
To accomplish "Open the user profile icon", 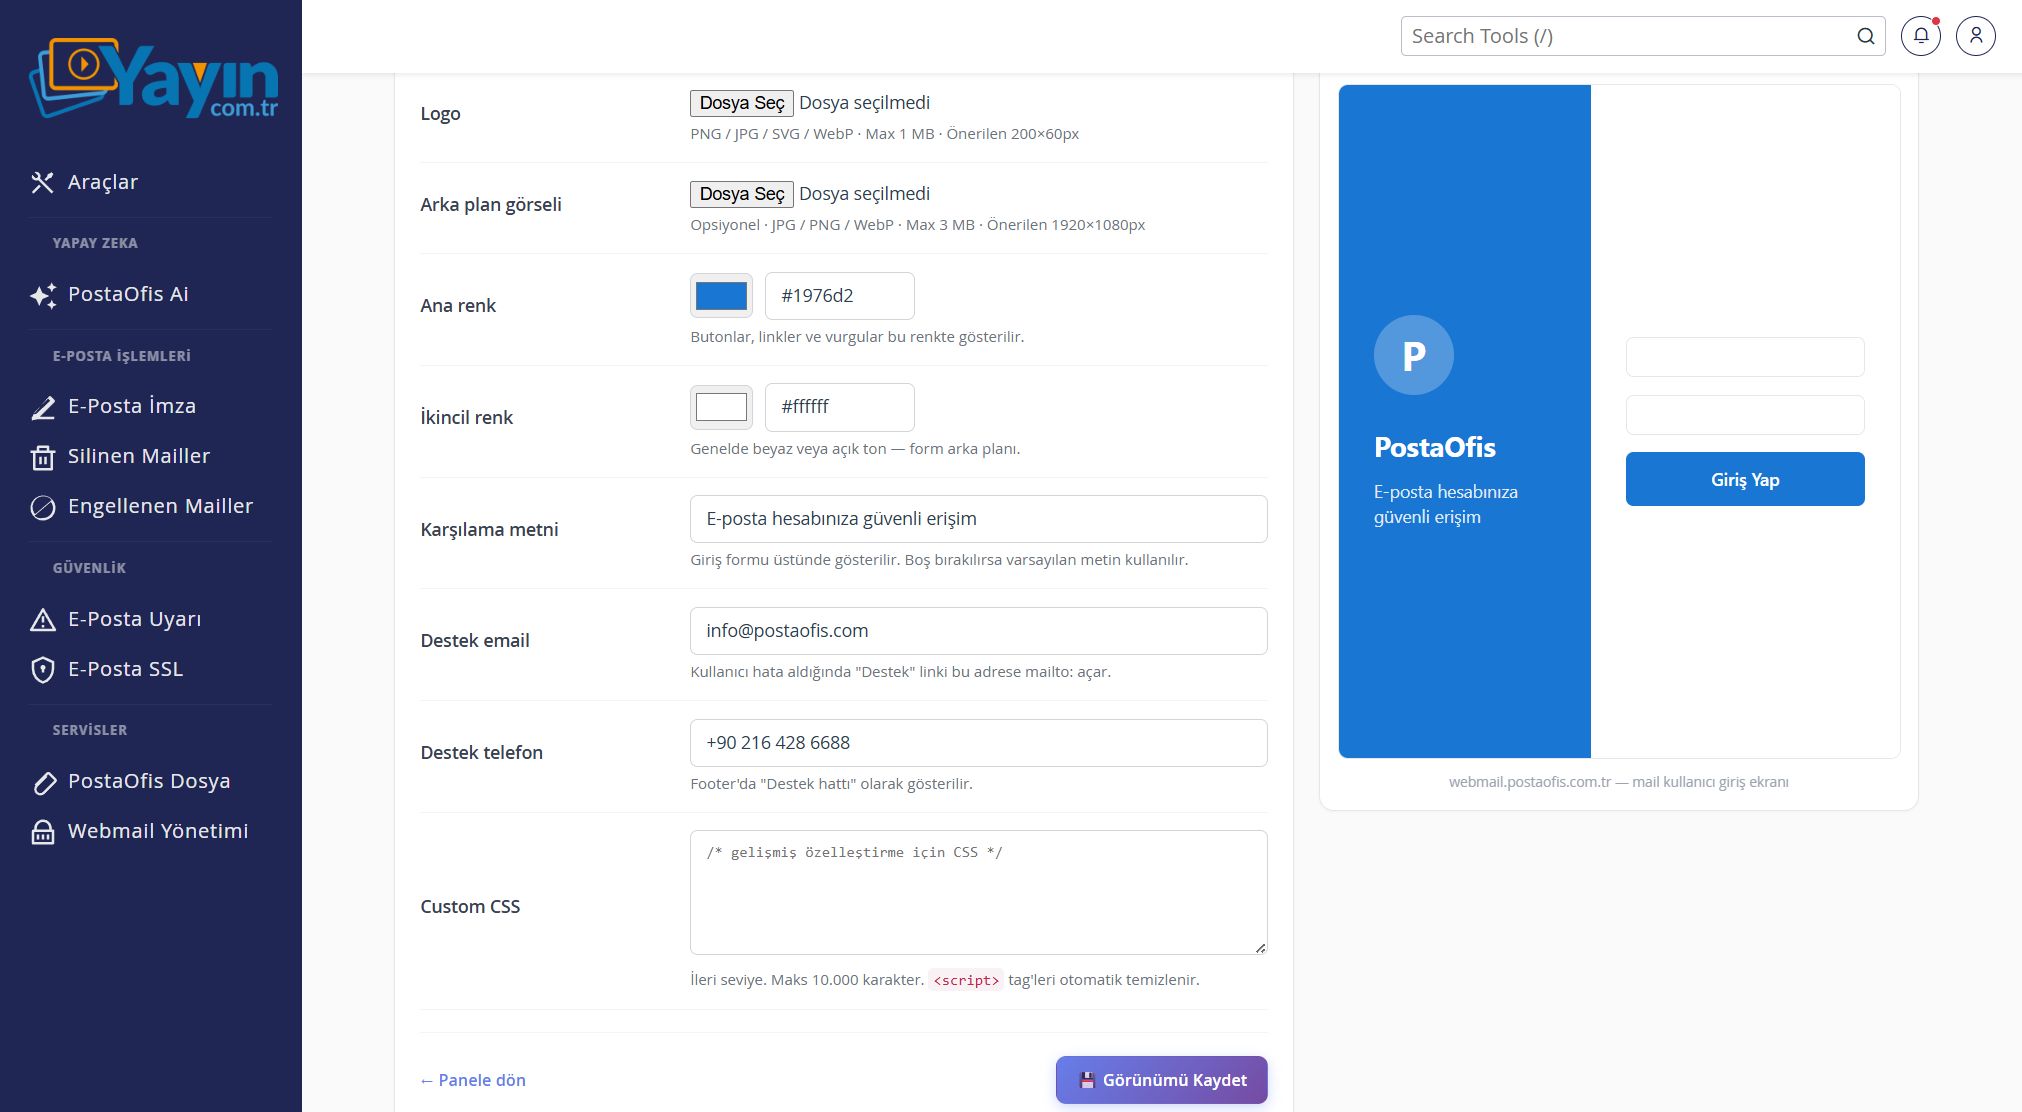I will tap(1976, 36).
